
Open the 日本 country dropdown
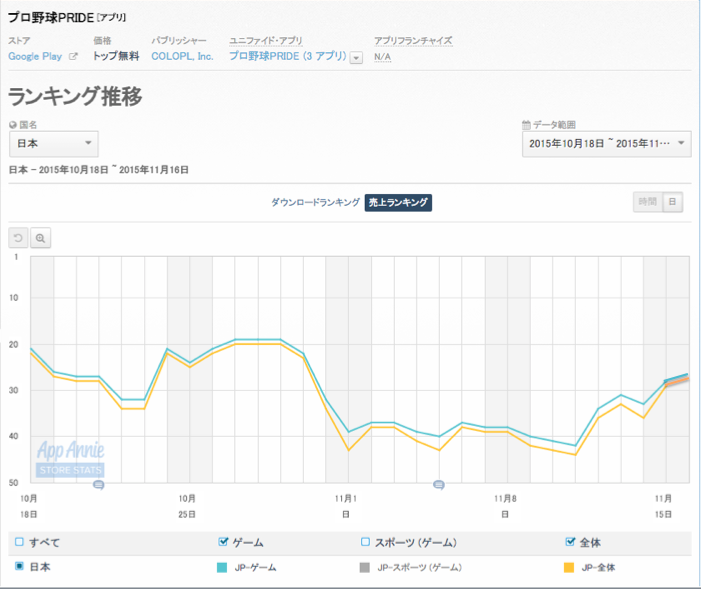[54, 144]
